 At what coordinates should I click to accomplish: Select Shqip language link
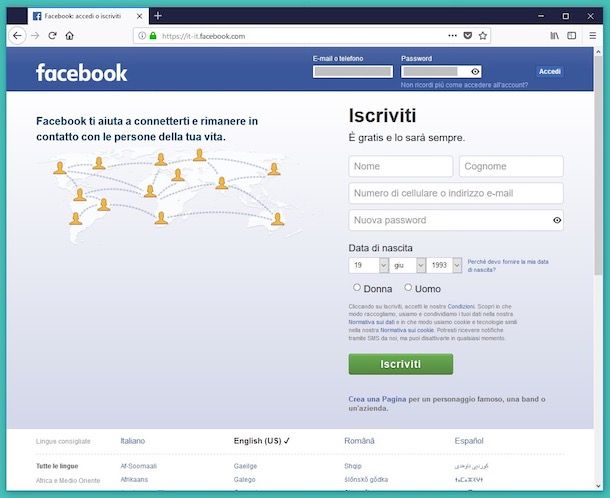point(352,466)
